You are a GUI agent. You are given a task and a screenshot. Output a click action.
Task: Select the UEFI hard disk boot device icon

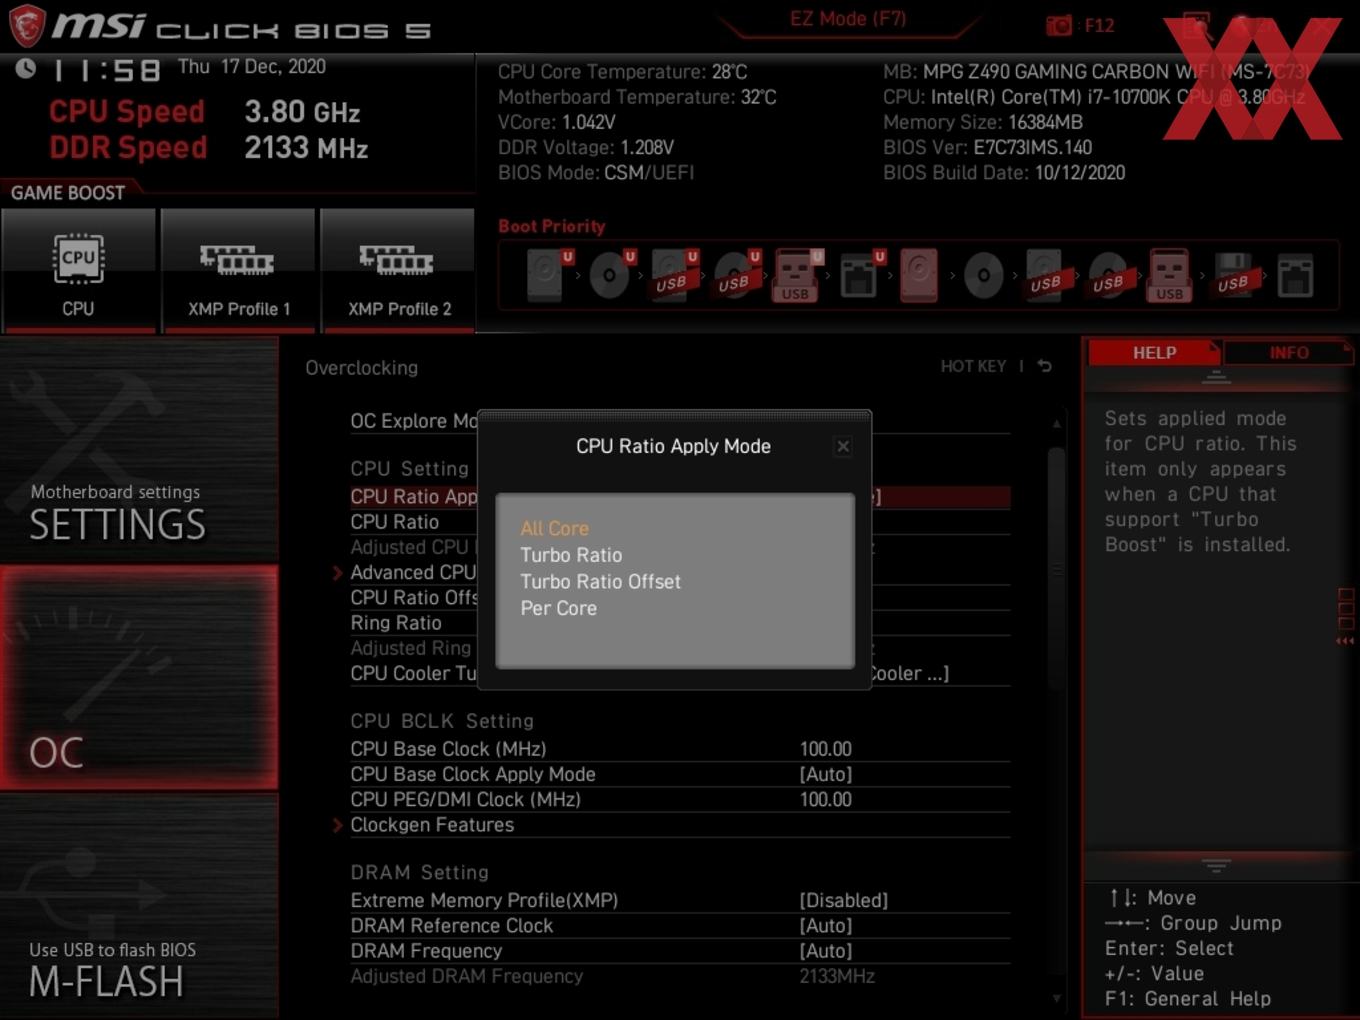coord(548,275)
